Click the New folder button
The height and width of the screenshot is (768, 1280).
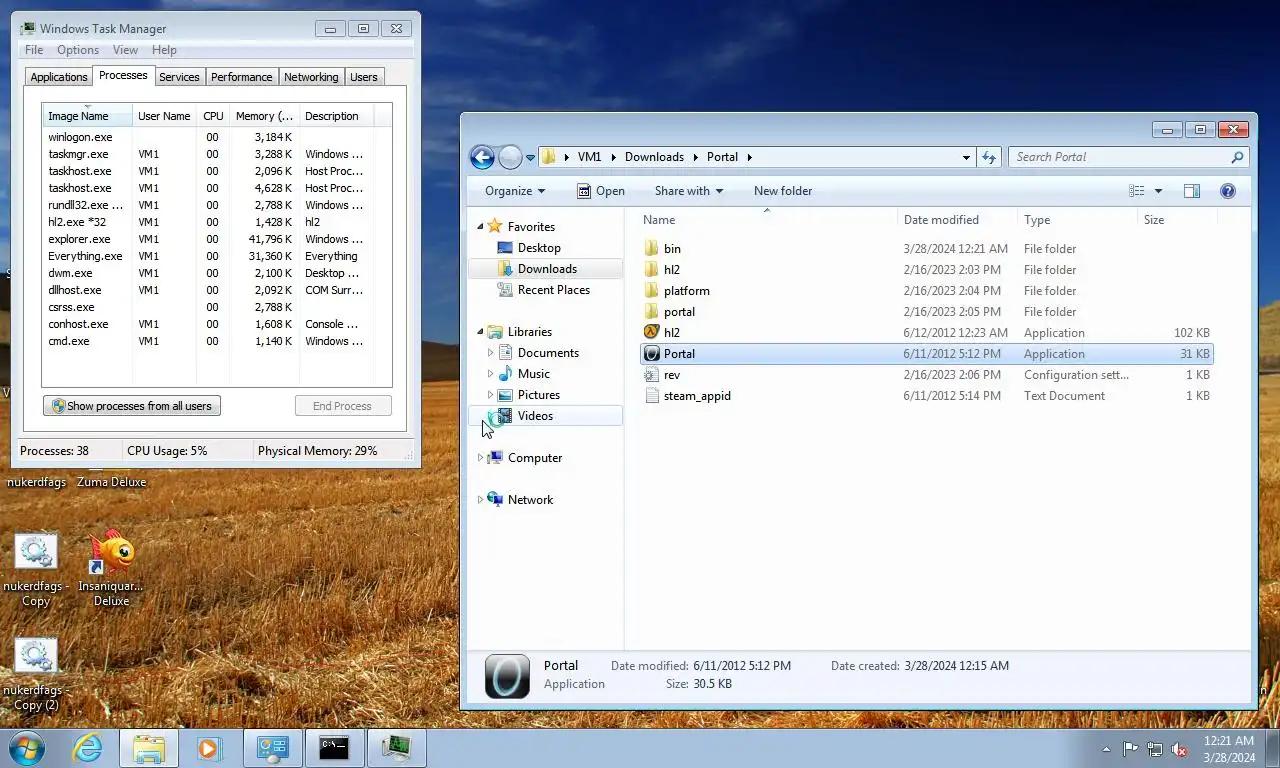click(x=783, y=191)
